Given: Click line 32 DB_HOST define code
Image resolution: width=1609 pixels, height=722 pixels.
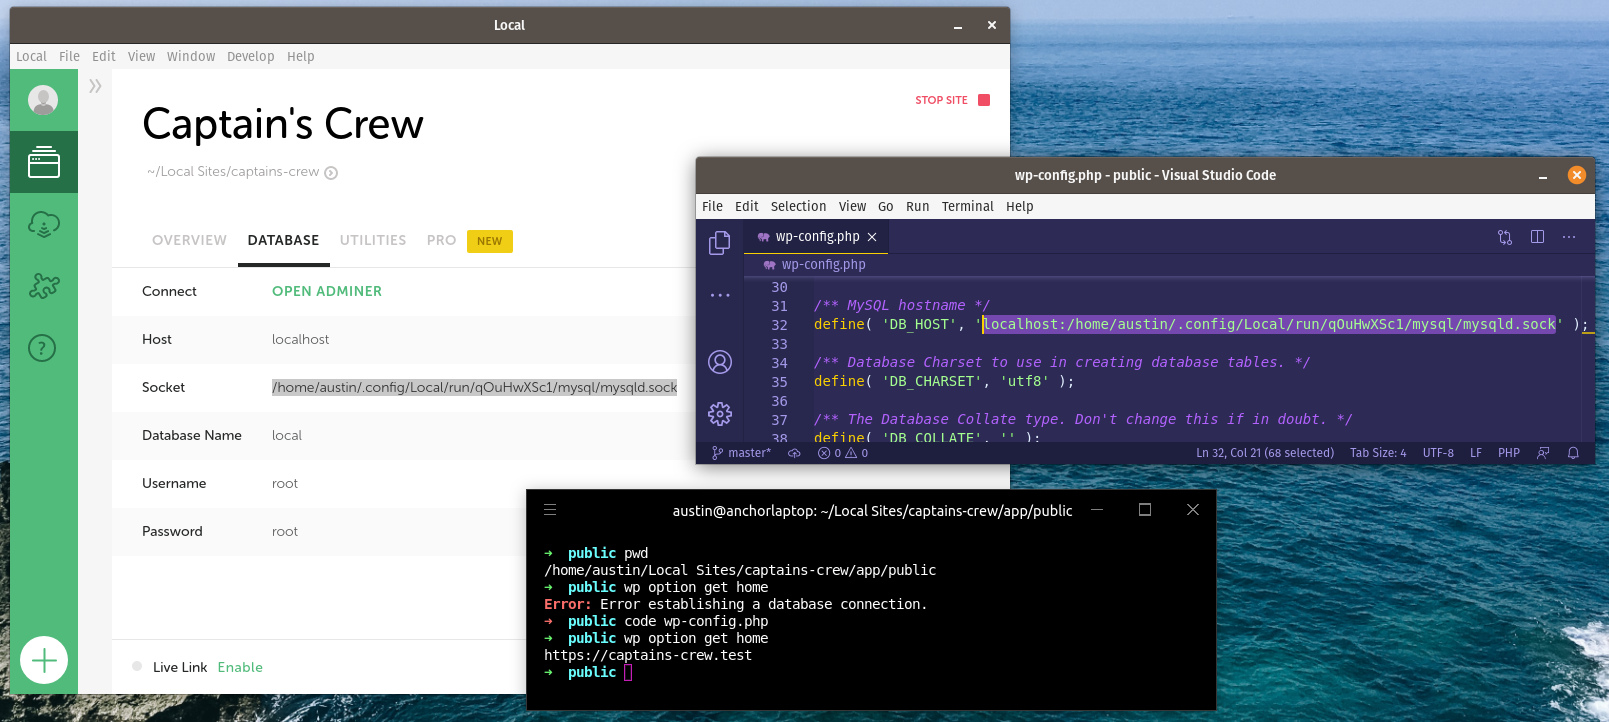Looking at the screenshot, I should point(1200,324).
